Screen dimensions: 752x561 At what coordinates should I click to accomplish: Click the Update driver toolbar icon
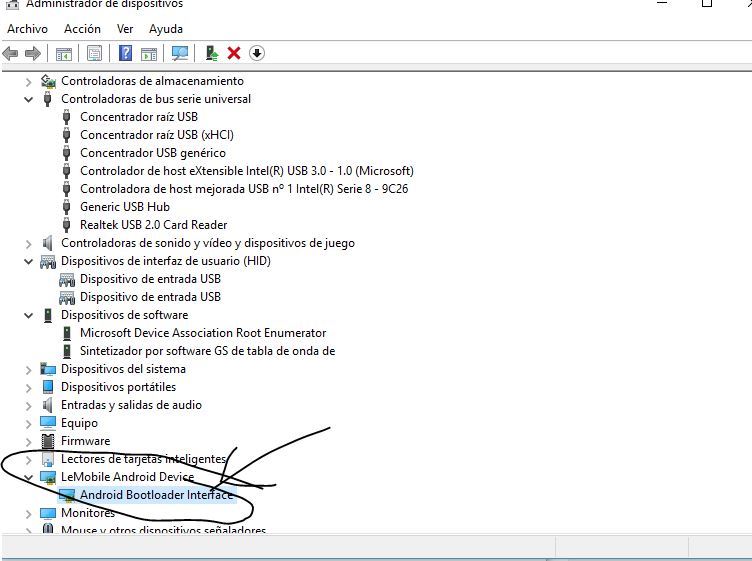point(211,53)
